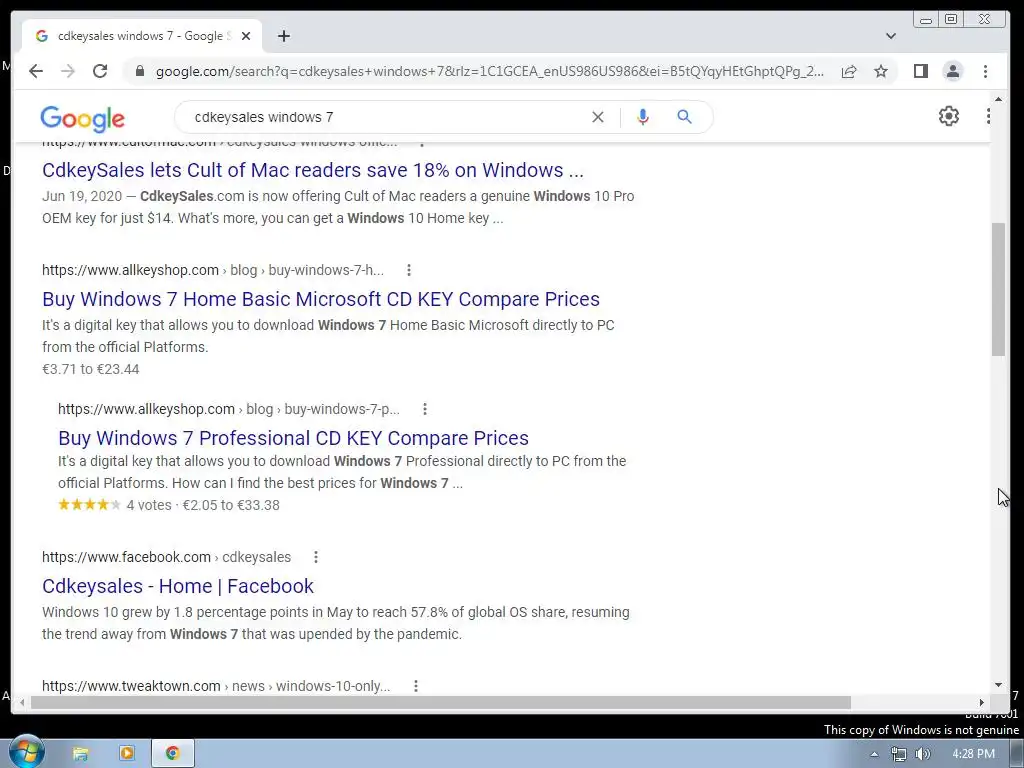Clear the Google search box
The height and width of the screenshot is (768, 1024).
click(x=598, y=117)
